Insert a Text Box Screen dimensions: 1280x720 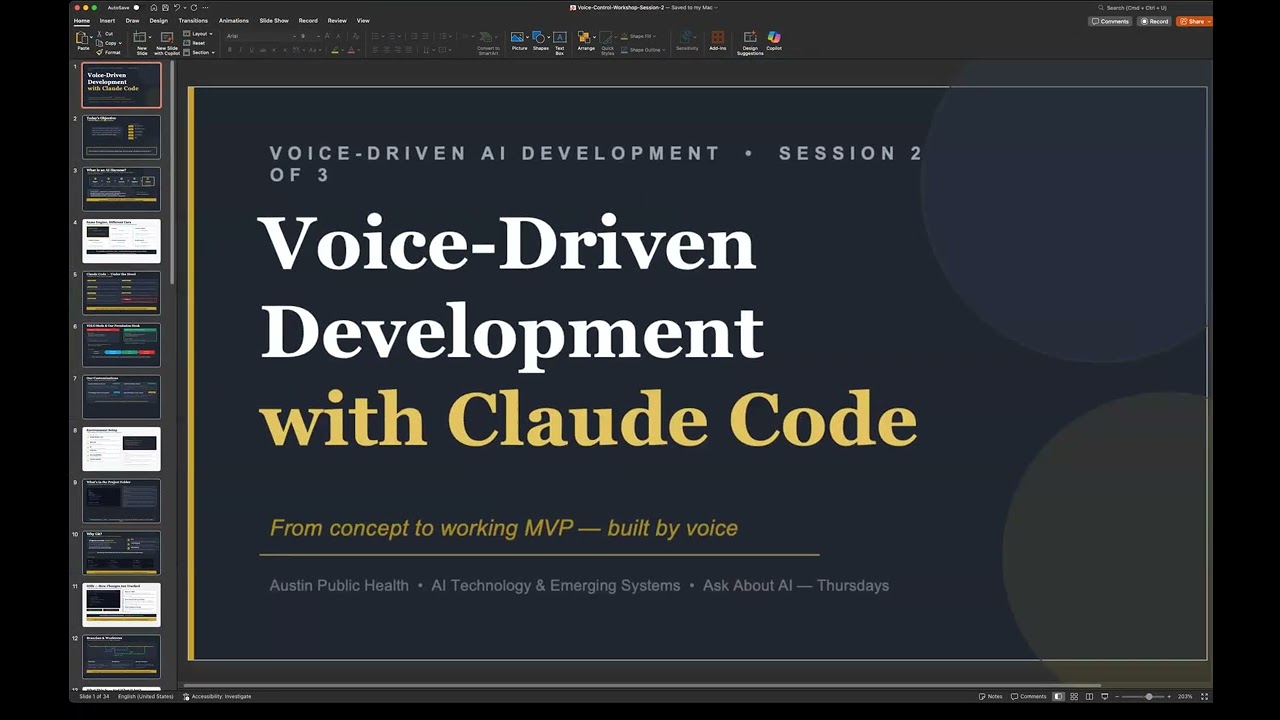pos(559,42)
